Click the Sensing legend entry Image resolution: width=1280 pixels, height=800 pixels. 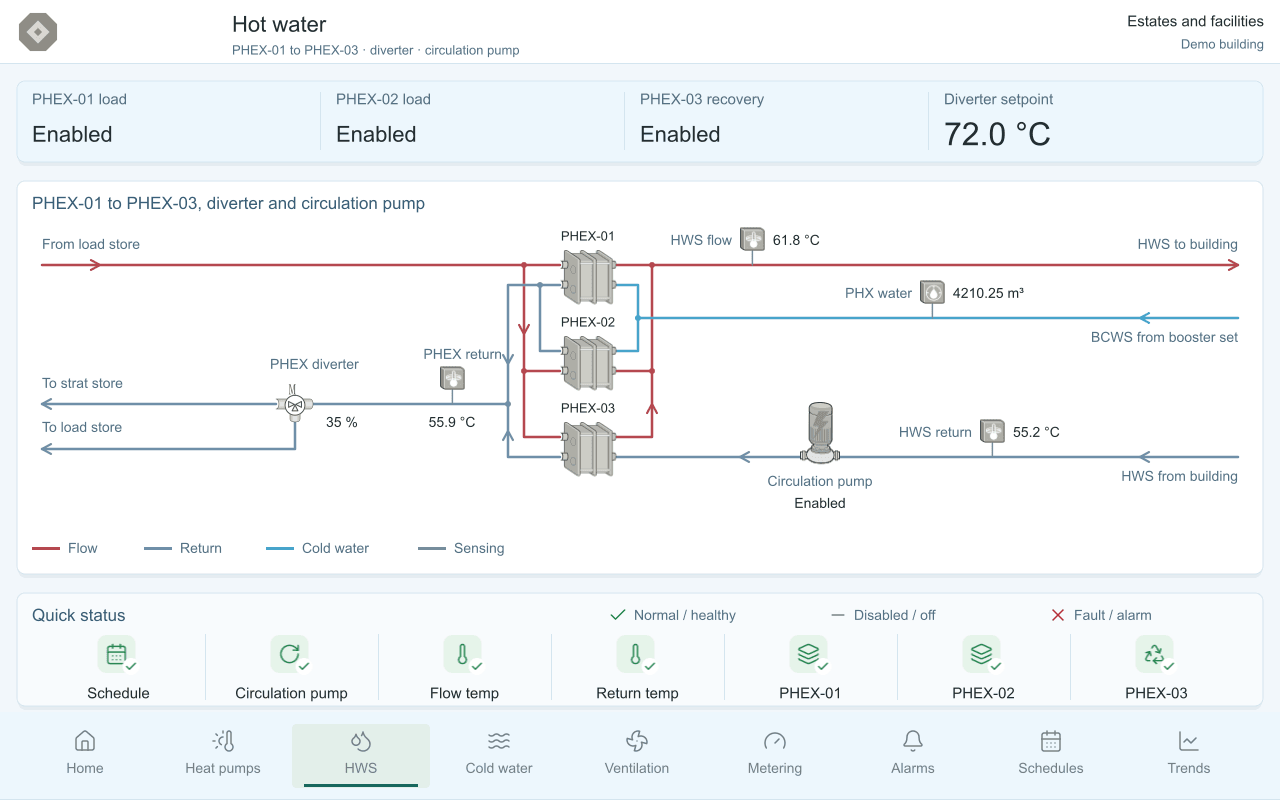pyautogui.click(x=461, y=548)
